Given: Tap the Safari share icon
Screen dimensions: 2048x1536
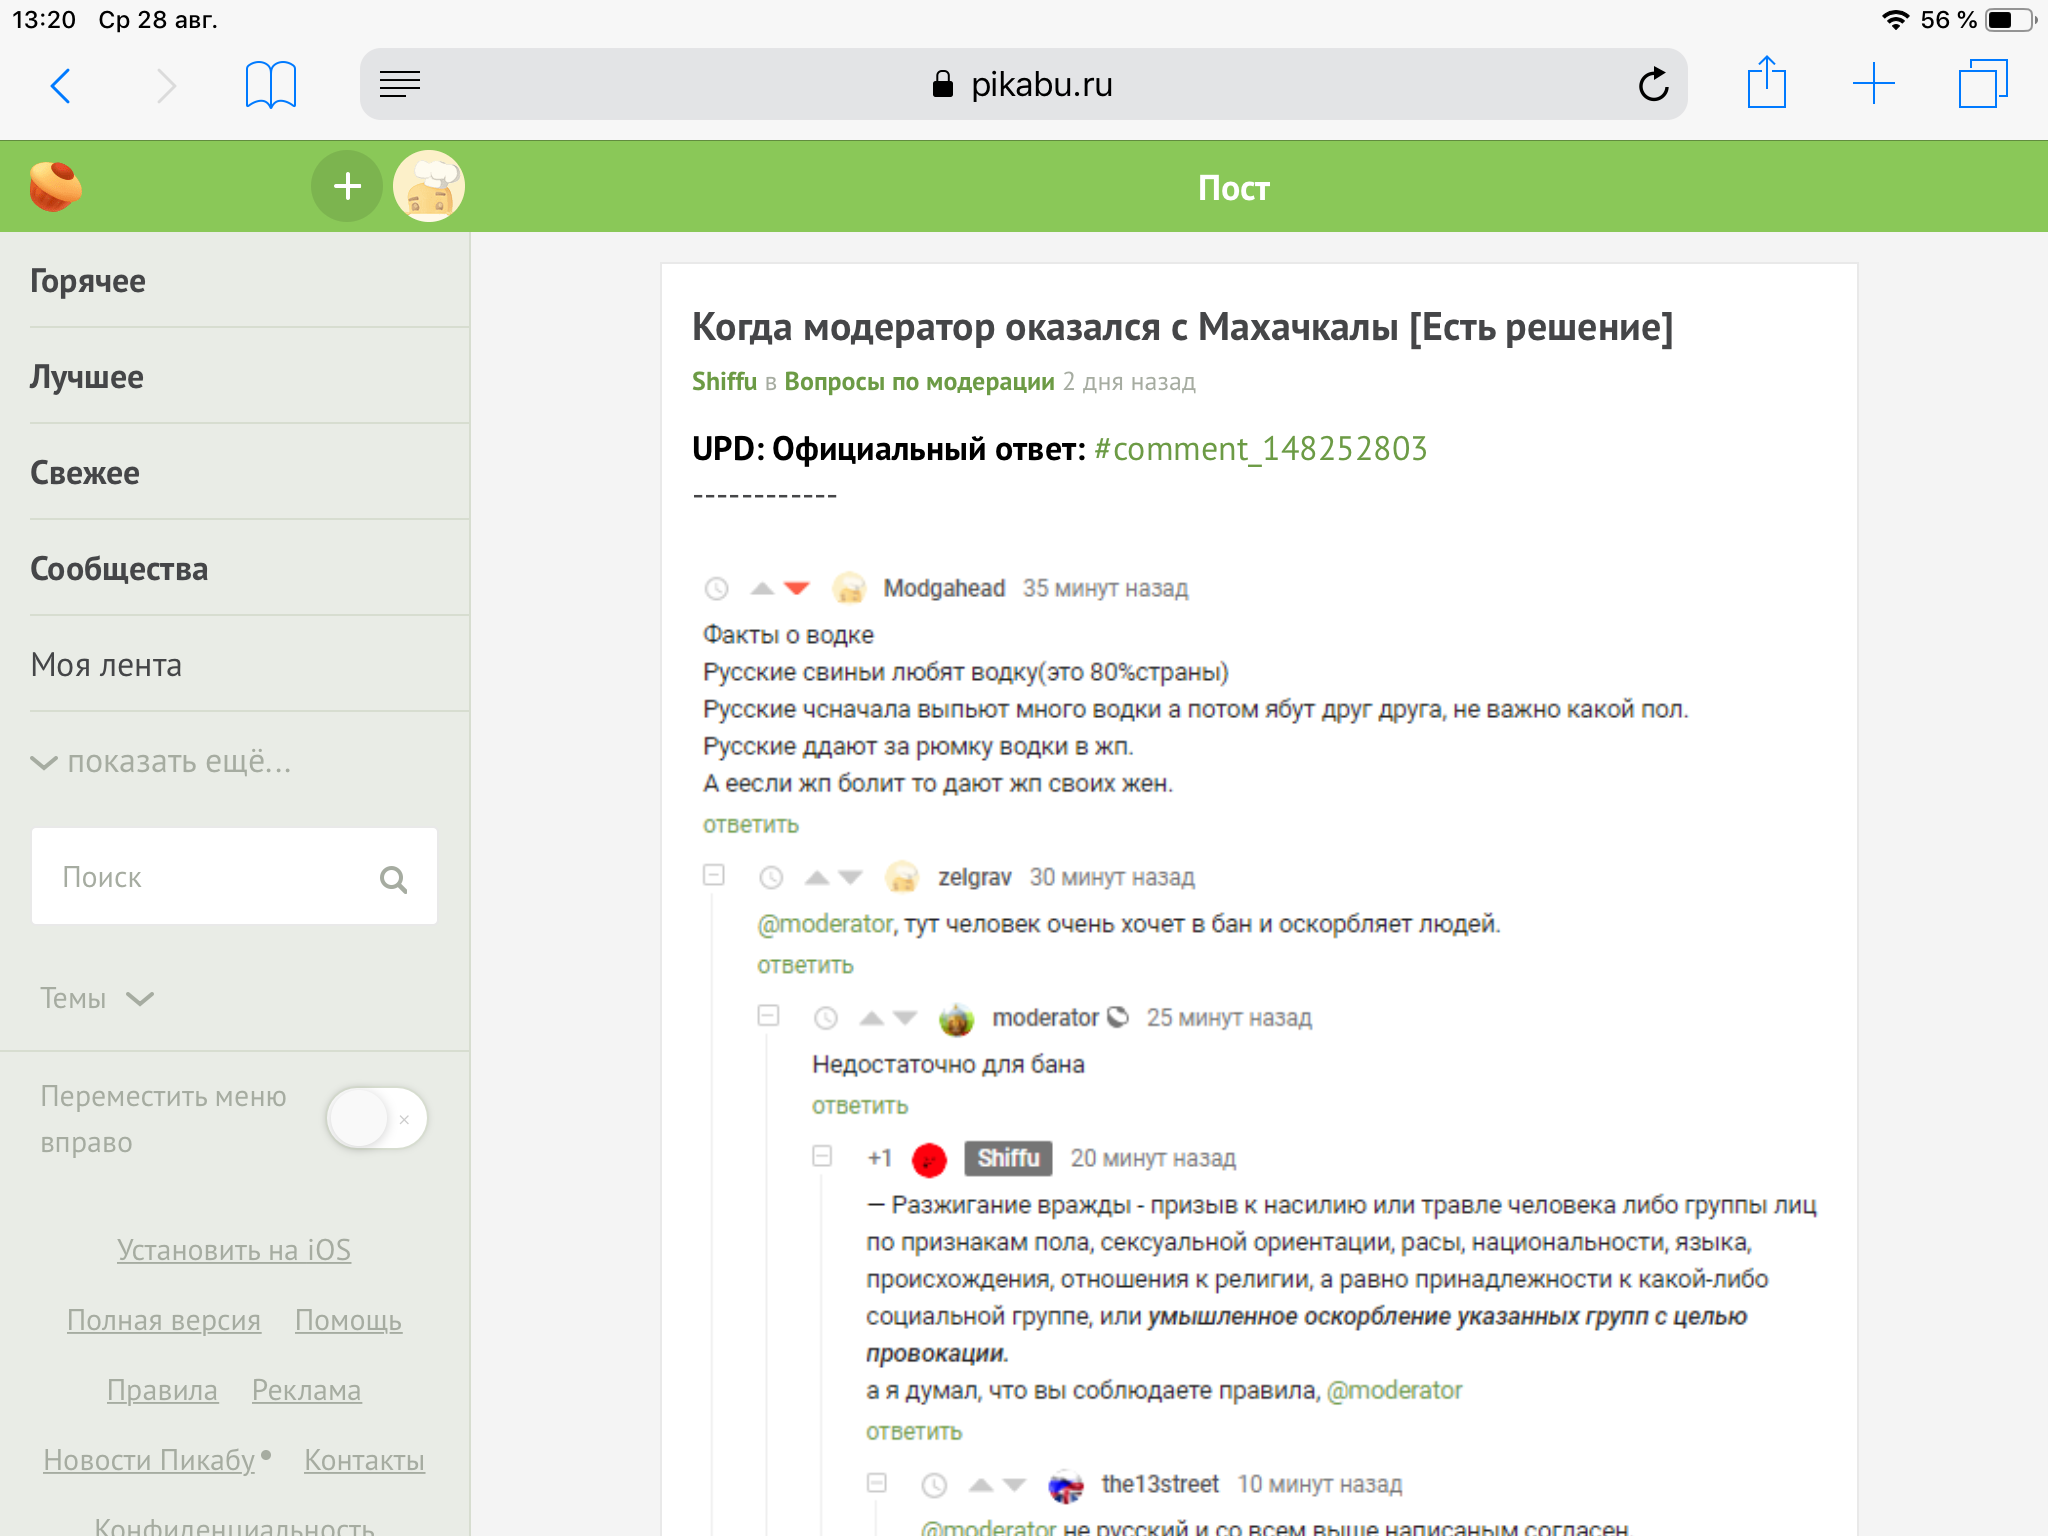Looking at the screenshot, I should [1766, 83].
